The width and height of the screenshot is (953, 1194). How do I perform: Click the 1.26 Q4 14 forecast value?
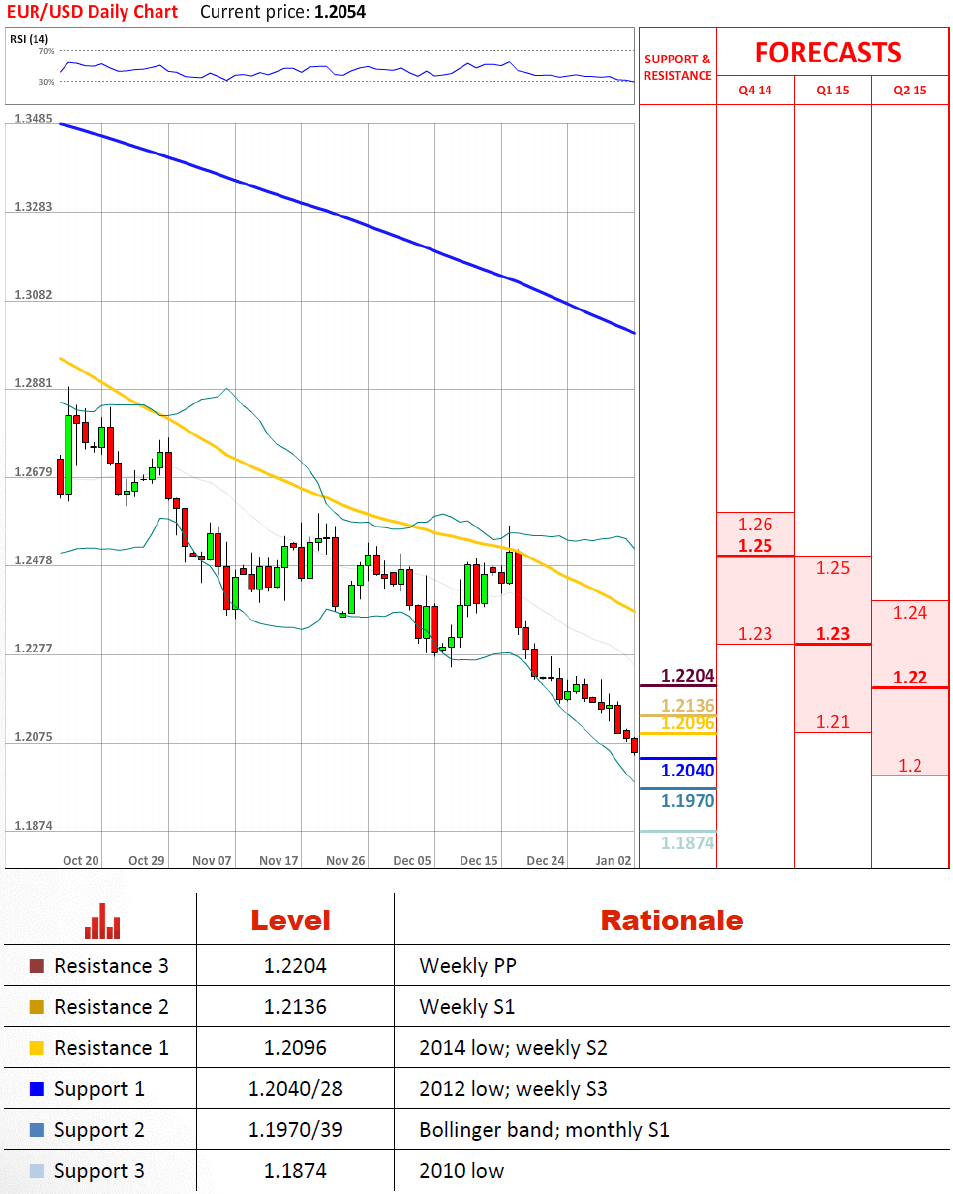755,524
